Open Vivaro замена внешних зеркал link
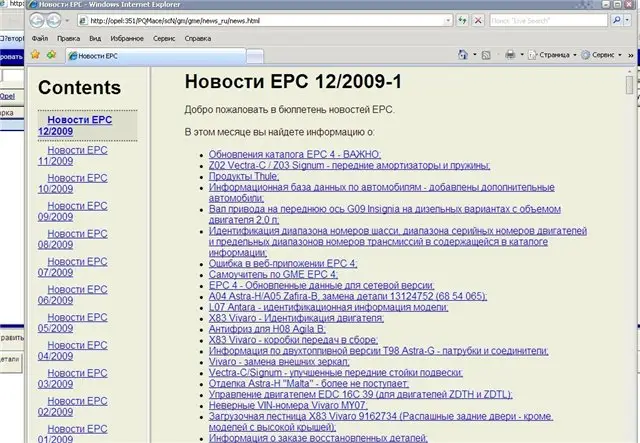The width and height of the screenshot is (640, 443). tap(279, 362)
